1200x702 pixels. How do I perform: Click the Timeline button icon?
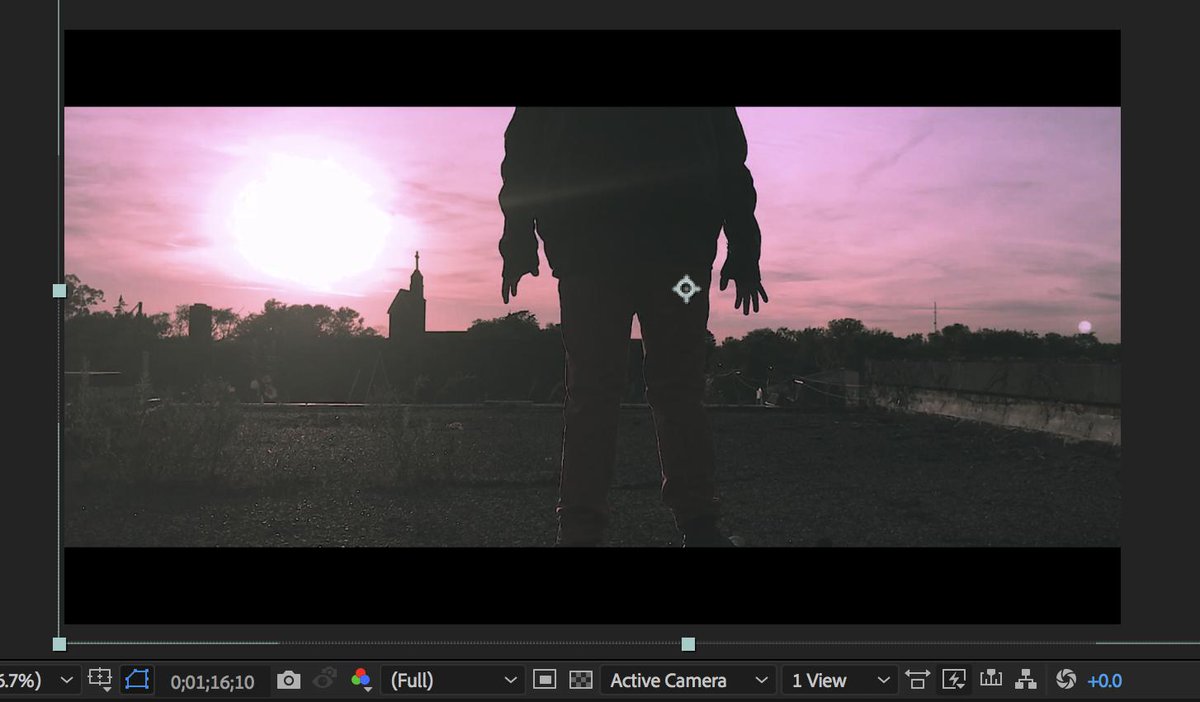pyautogui.click(x=991, y=679)
